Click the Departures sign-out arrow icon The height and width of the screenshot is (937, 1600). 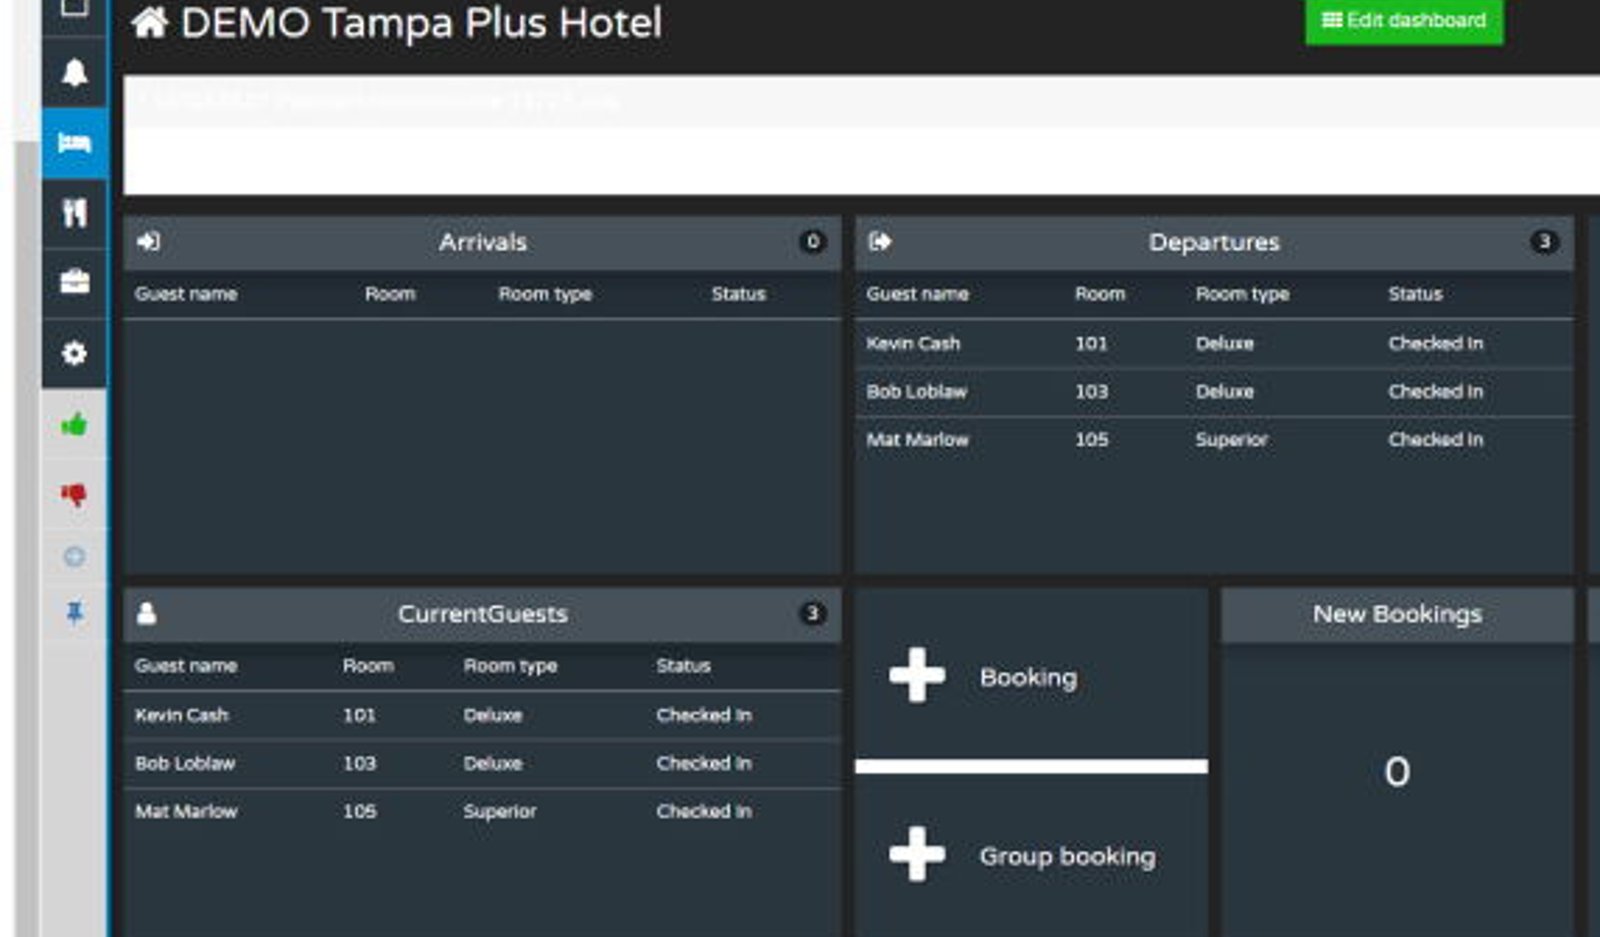[x=880, y=241]
